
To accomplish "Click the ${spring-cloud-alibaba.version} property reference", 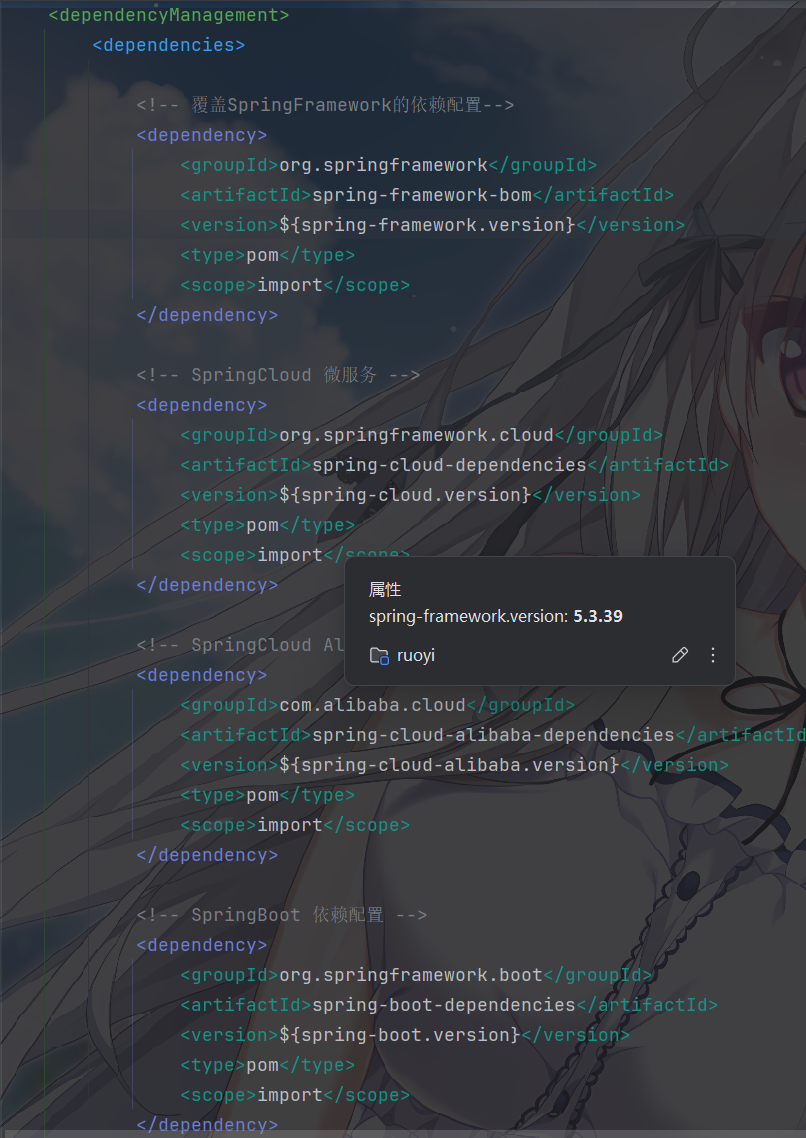I will pyautogui.click(x=450, y=765).
